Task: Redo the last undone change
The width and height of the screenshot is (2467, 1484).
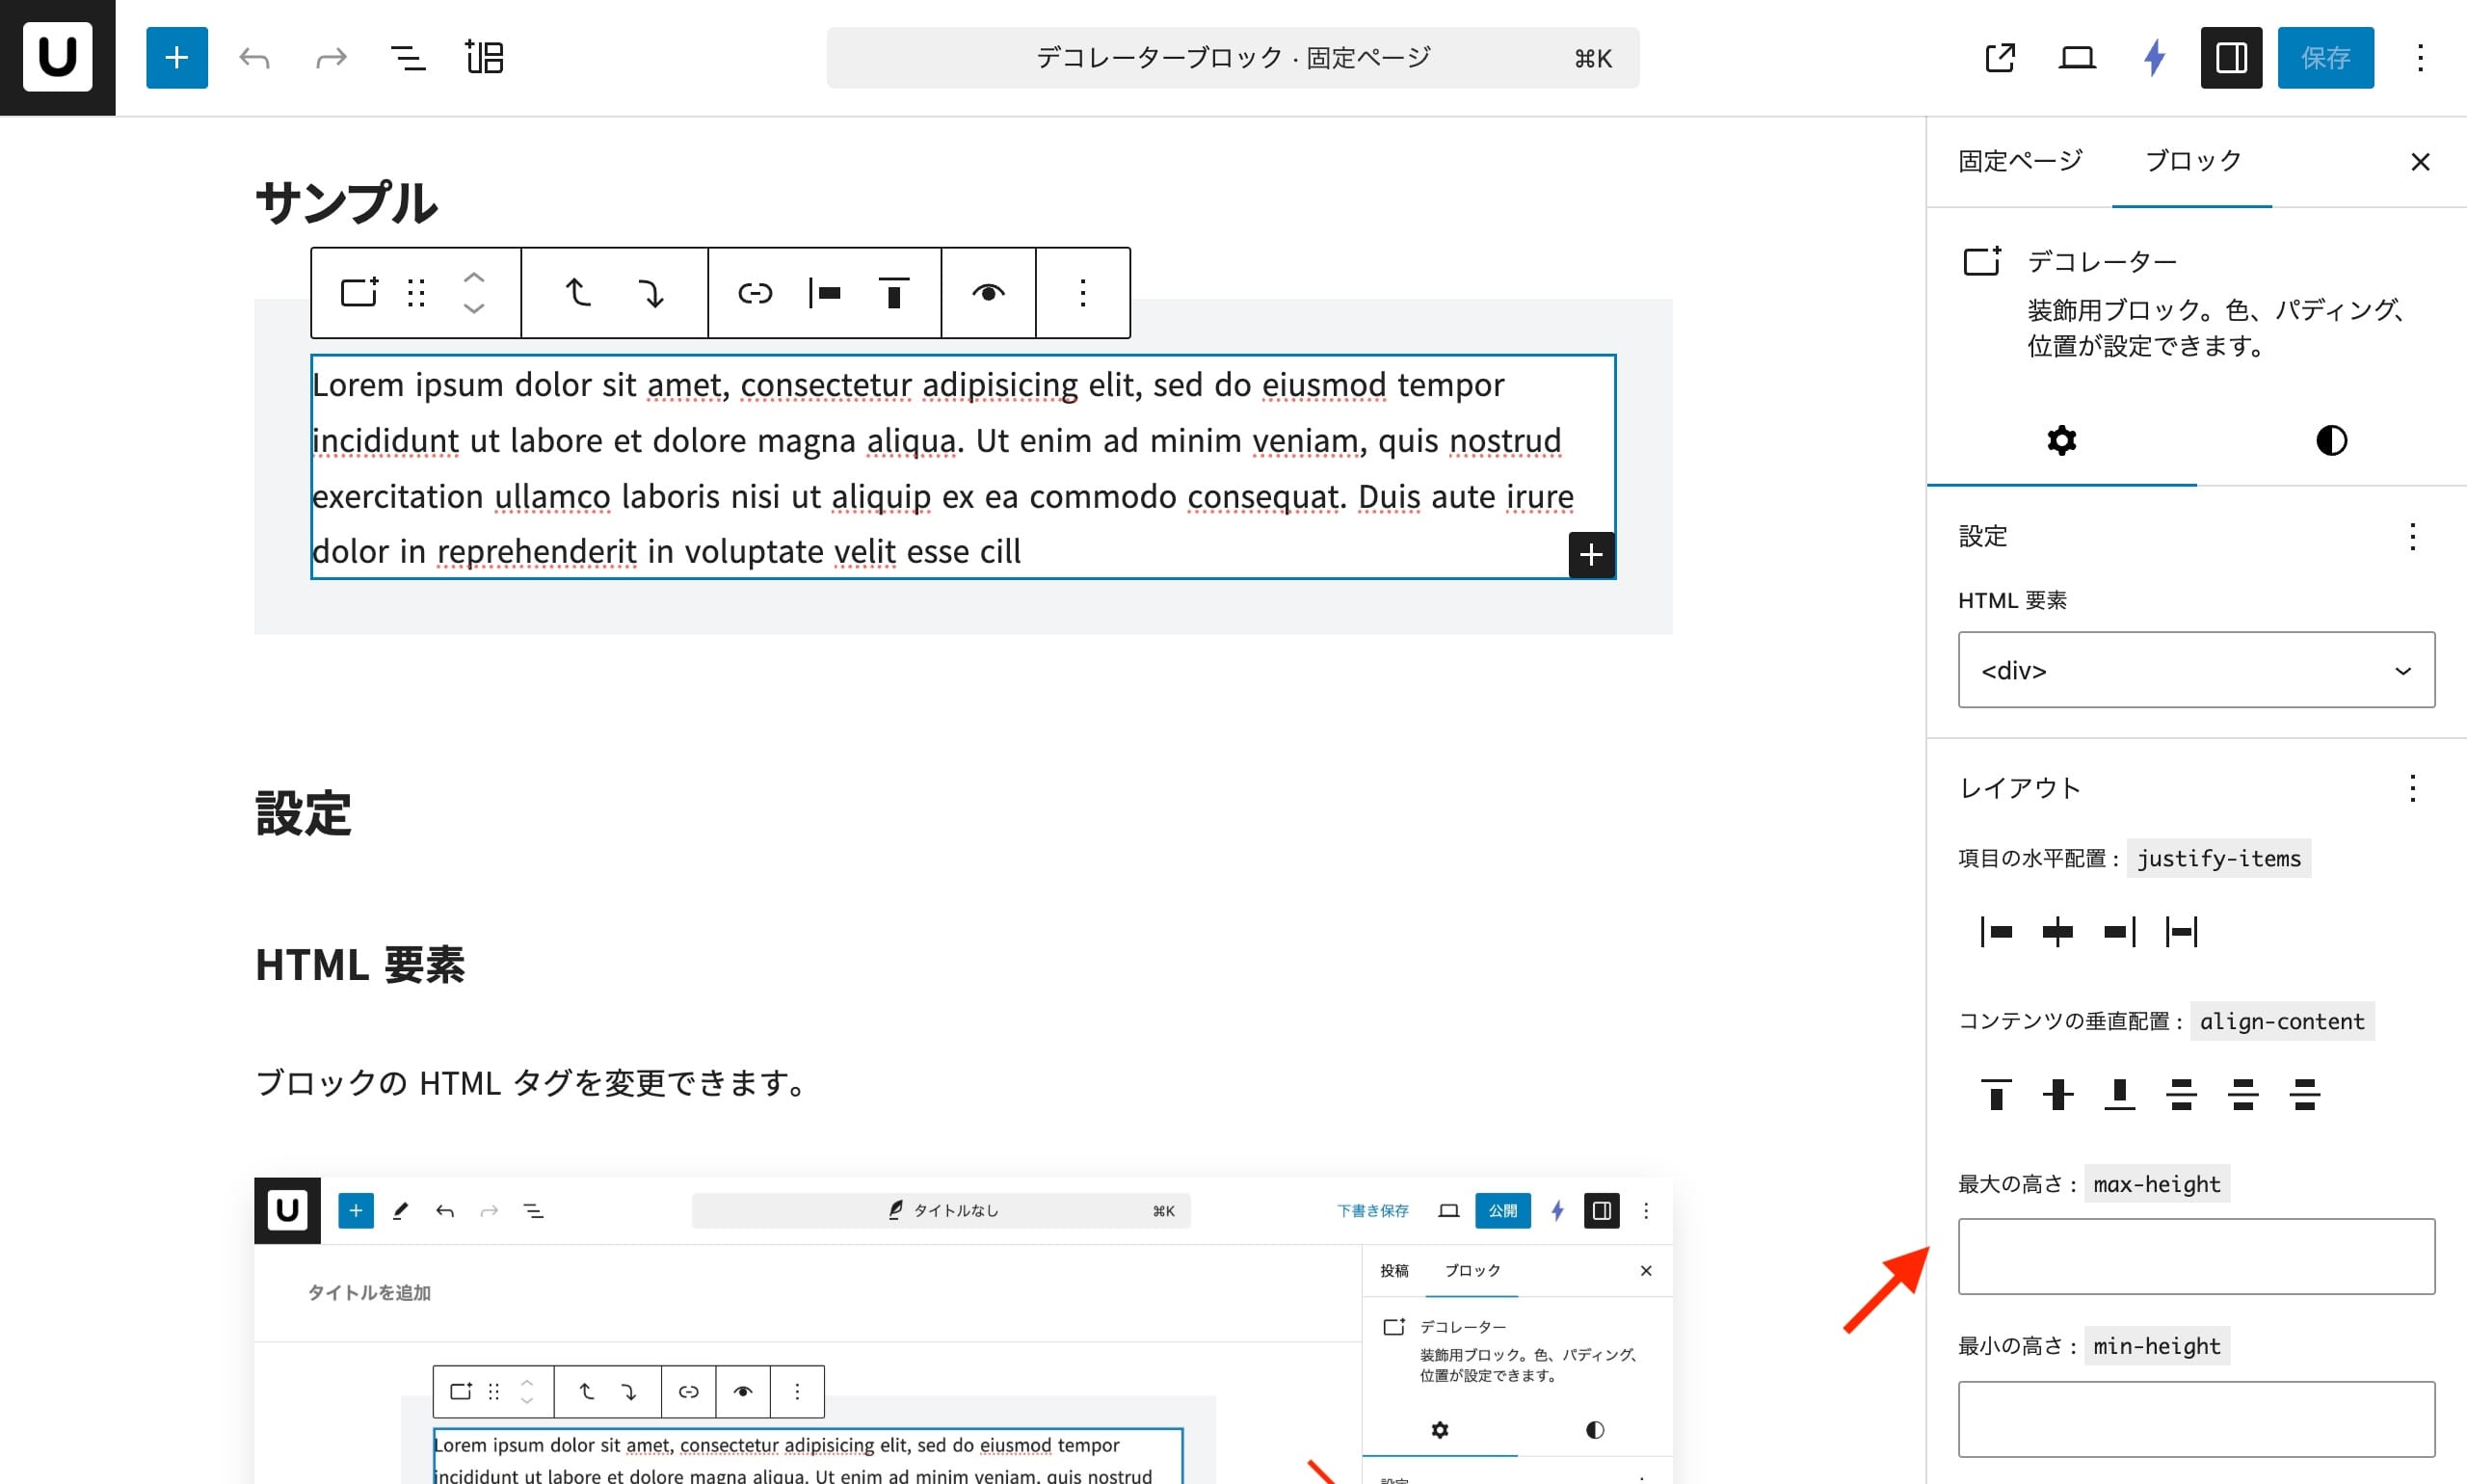Action: click(331, 57)
